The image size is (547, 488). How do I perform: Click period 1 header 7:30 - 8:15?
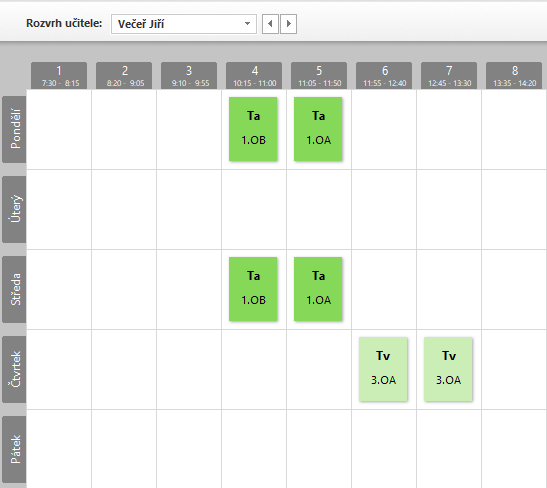coord(59,76)
